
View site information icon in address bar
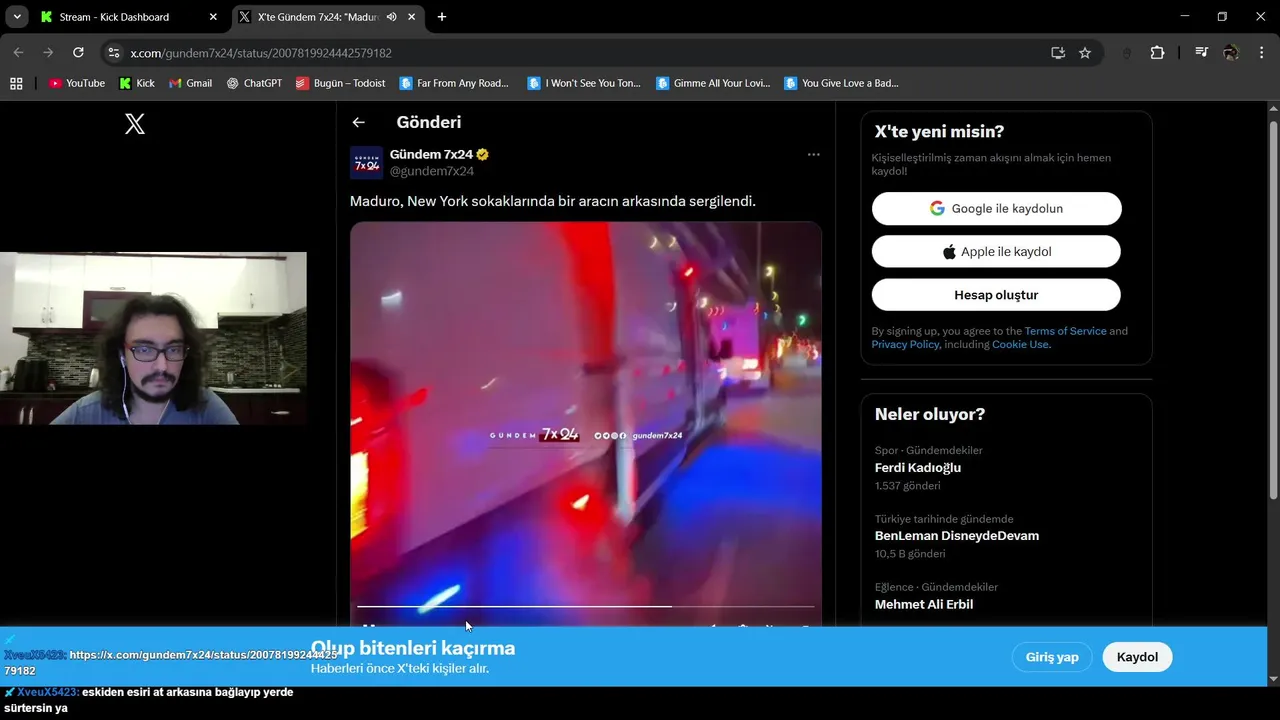pos(113,53)
